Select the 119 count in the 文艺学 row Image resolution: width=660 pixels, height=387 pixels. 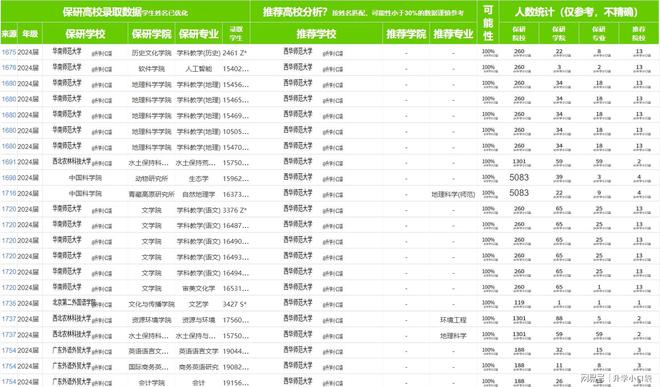[519, 302]
